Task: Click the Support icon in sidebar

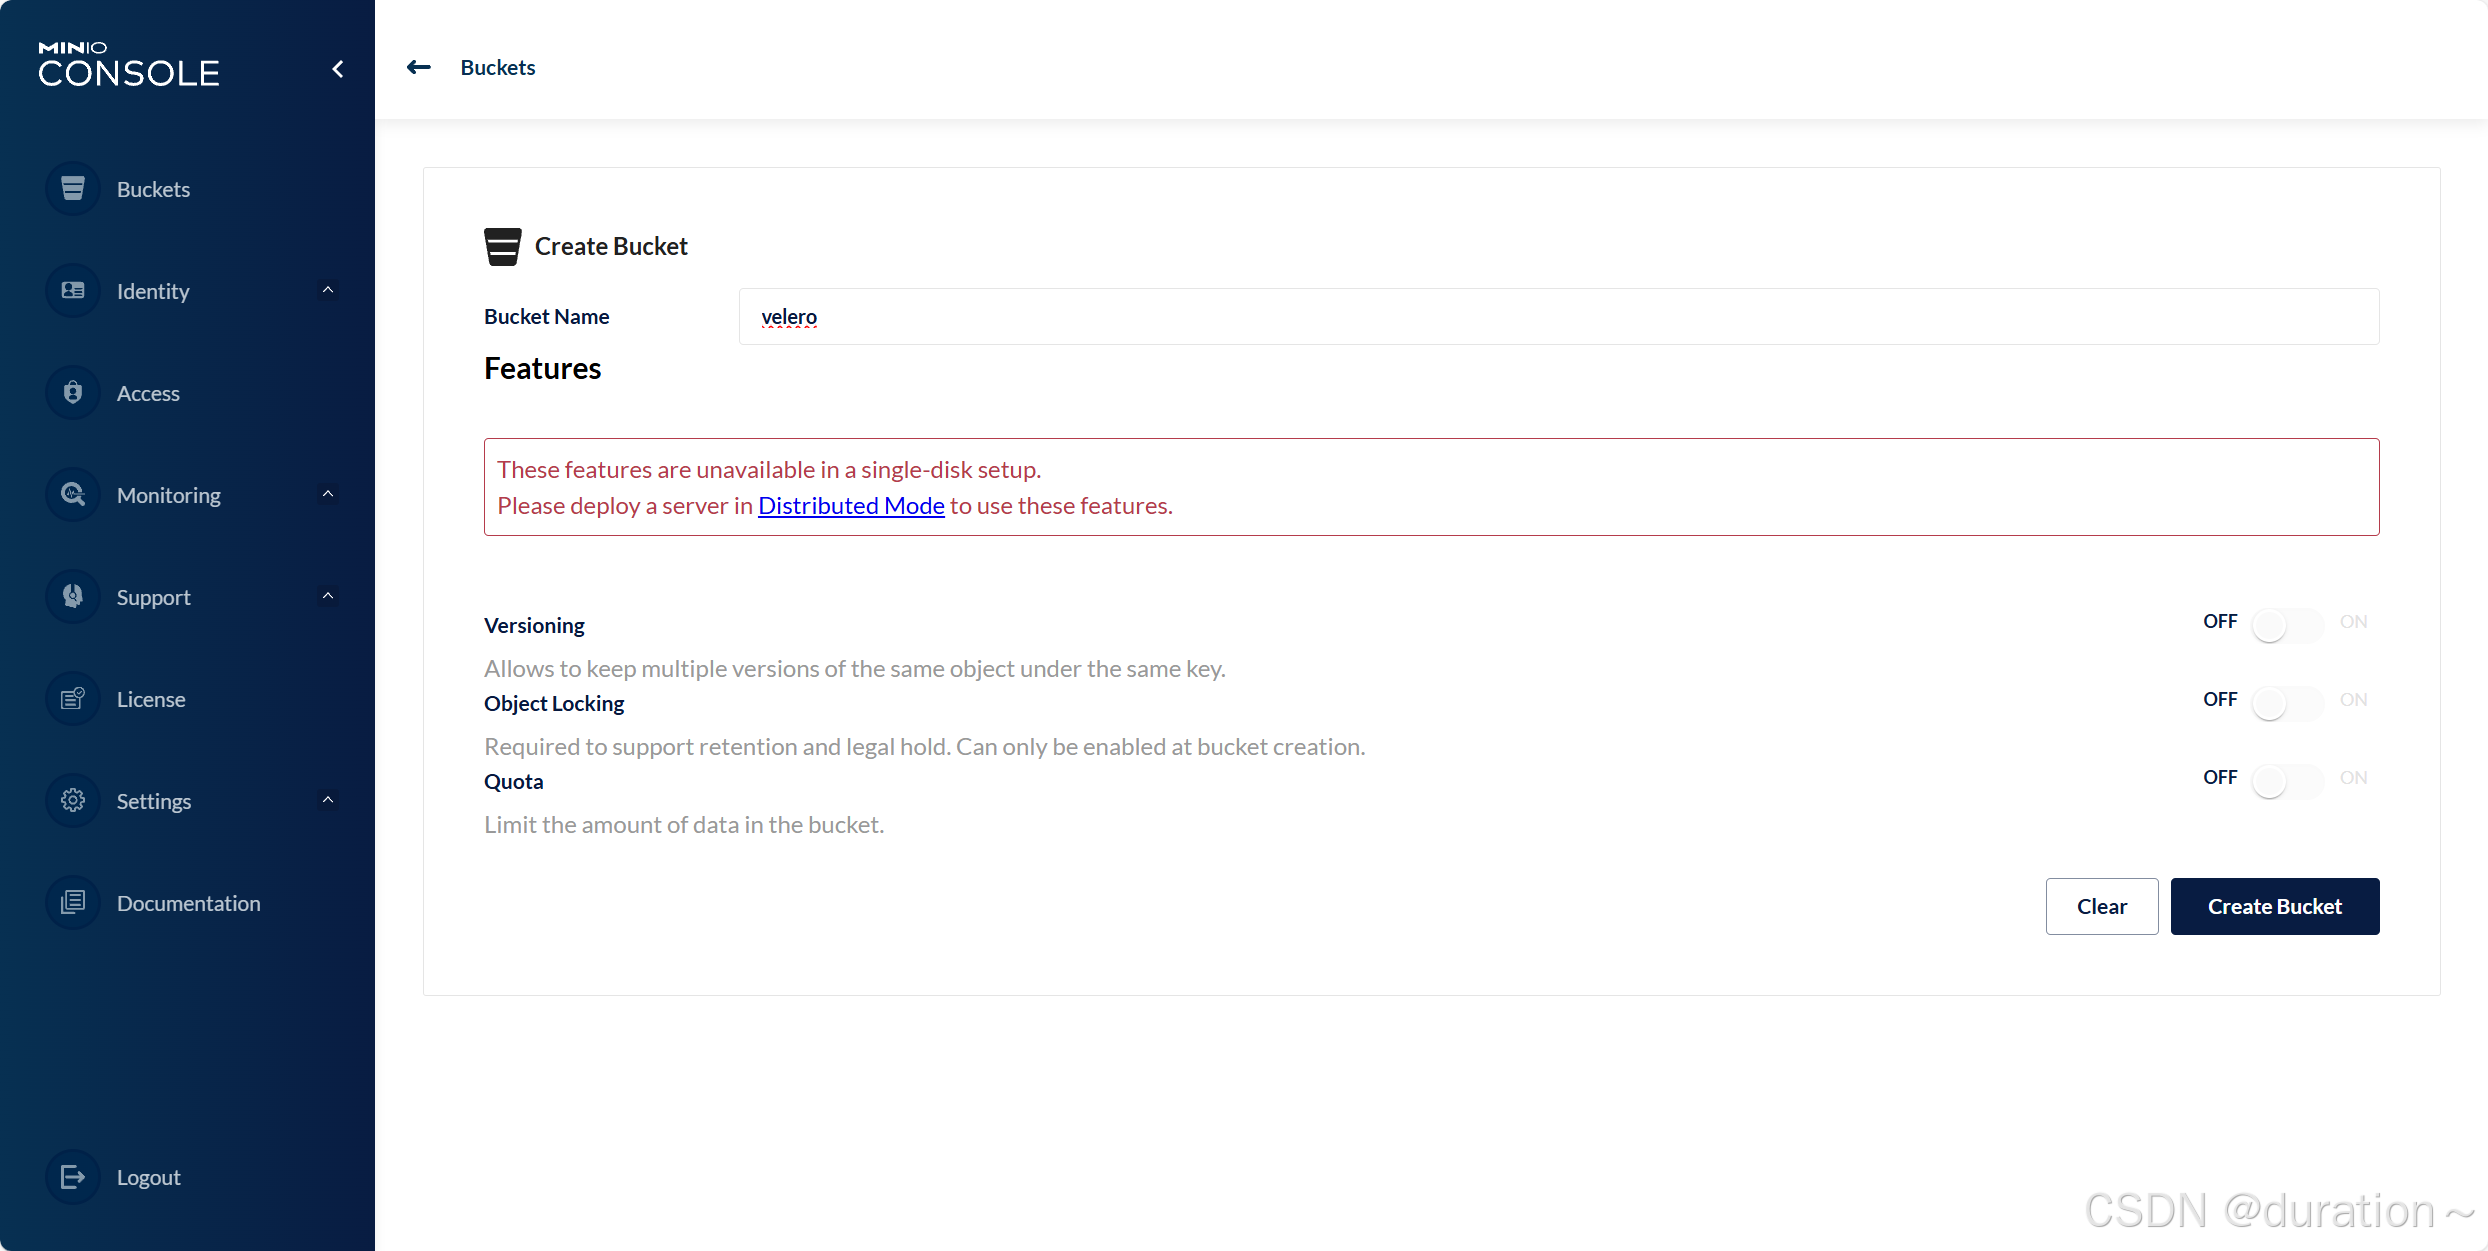Action: click(73, 597)
